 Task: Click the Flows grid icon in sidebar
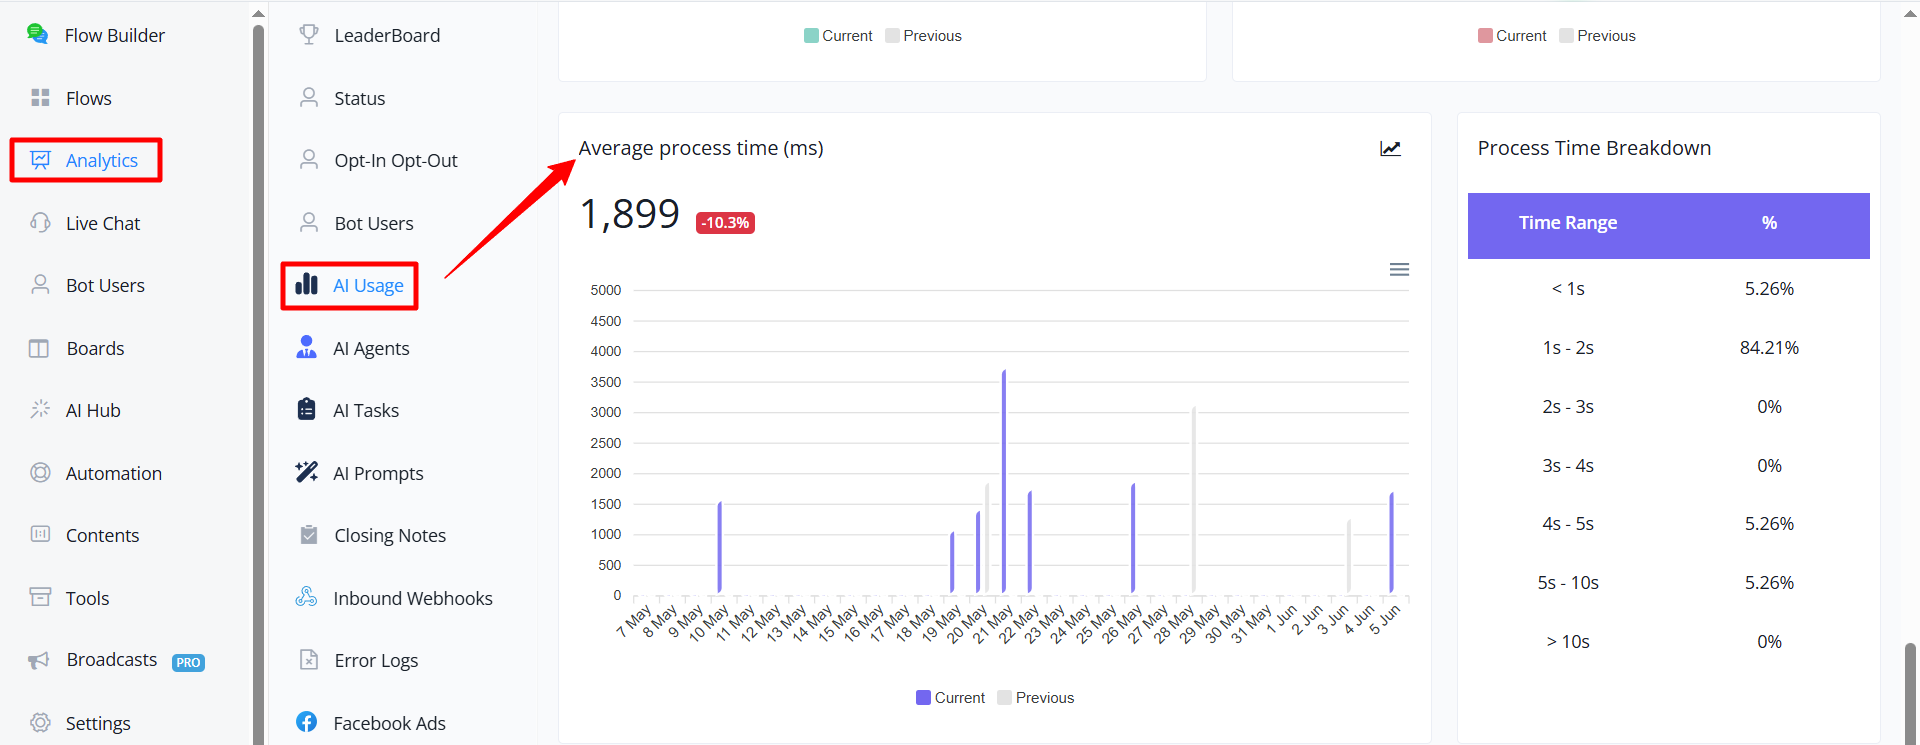[40, 98]
